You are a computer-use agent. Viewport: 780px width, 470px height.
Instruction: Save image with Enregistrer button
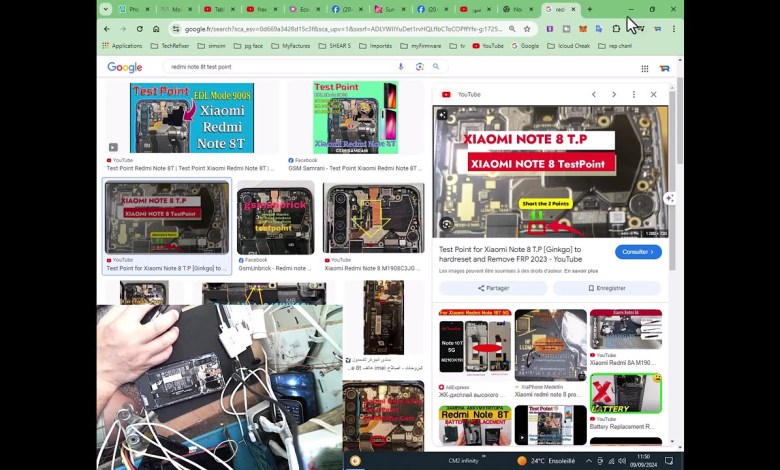point(606,288)
